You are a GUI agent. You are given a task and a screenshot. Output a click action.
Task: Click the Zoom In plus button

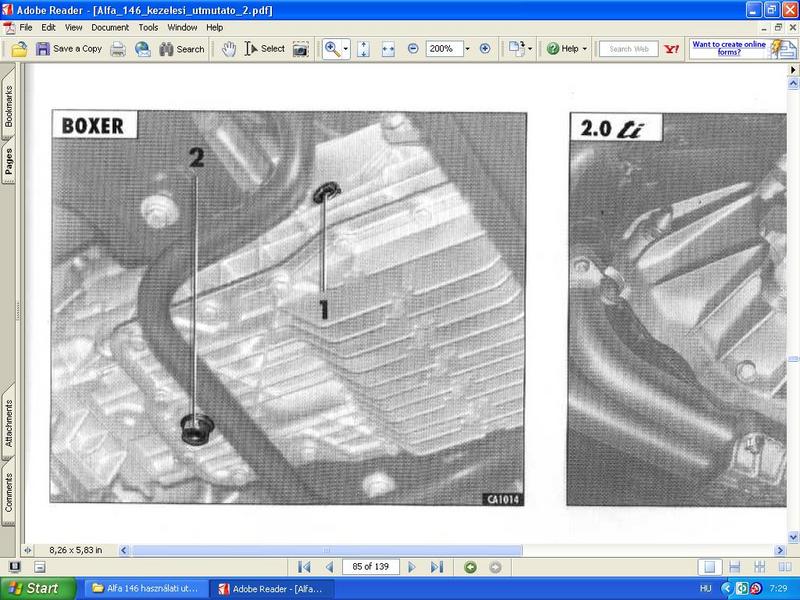click(485, 49)
